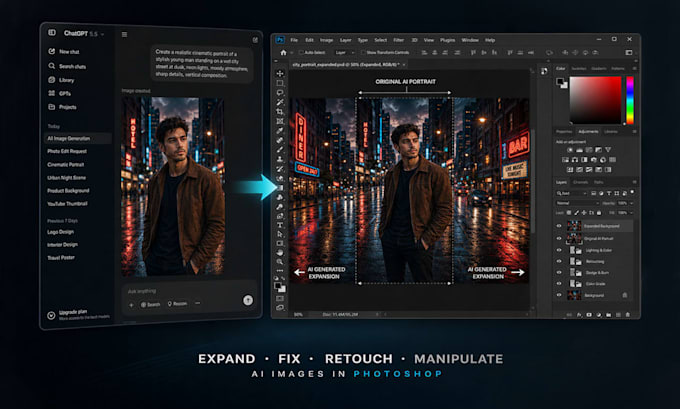
Task: Select the Crop tool
Action: 280,112
